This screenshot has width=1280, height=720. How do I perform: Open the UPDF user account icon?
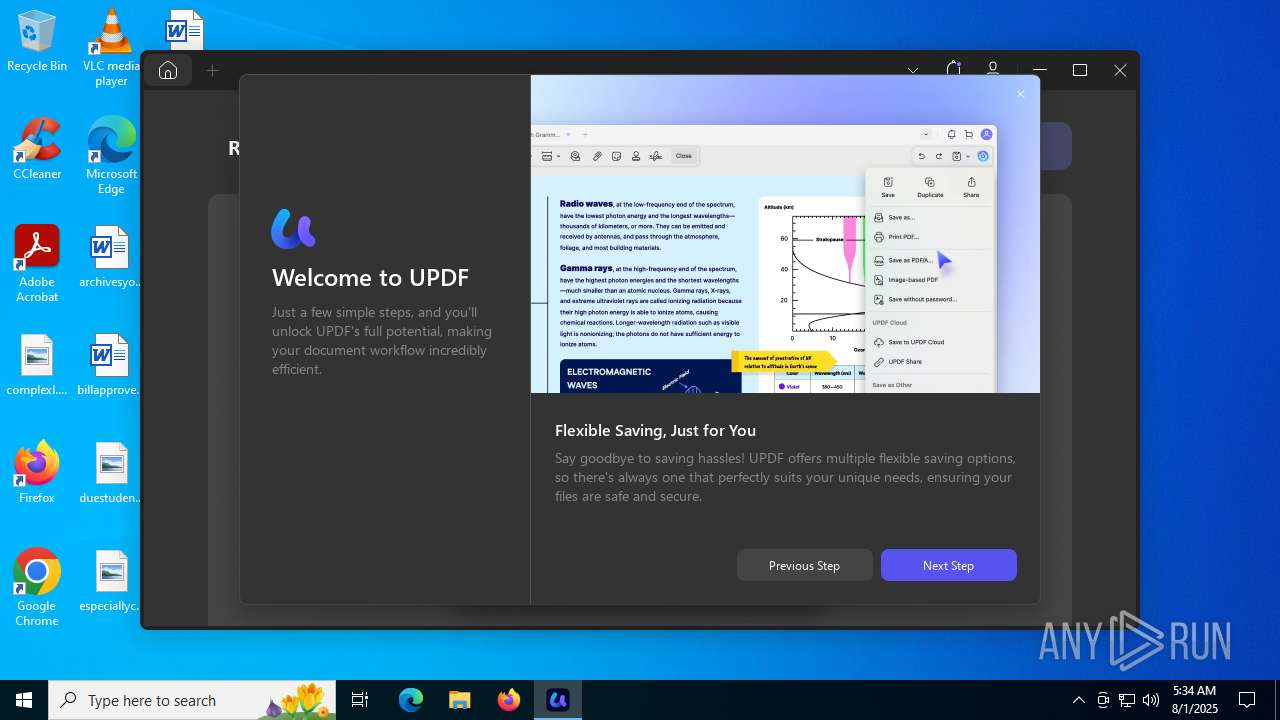point(993,70)
